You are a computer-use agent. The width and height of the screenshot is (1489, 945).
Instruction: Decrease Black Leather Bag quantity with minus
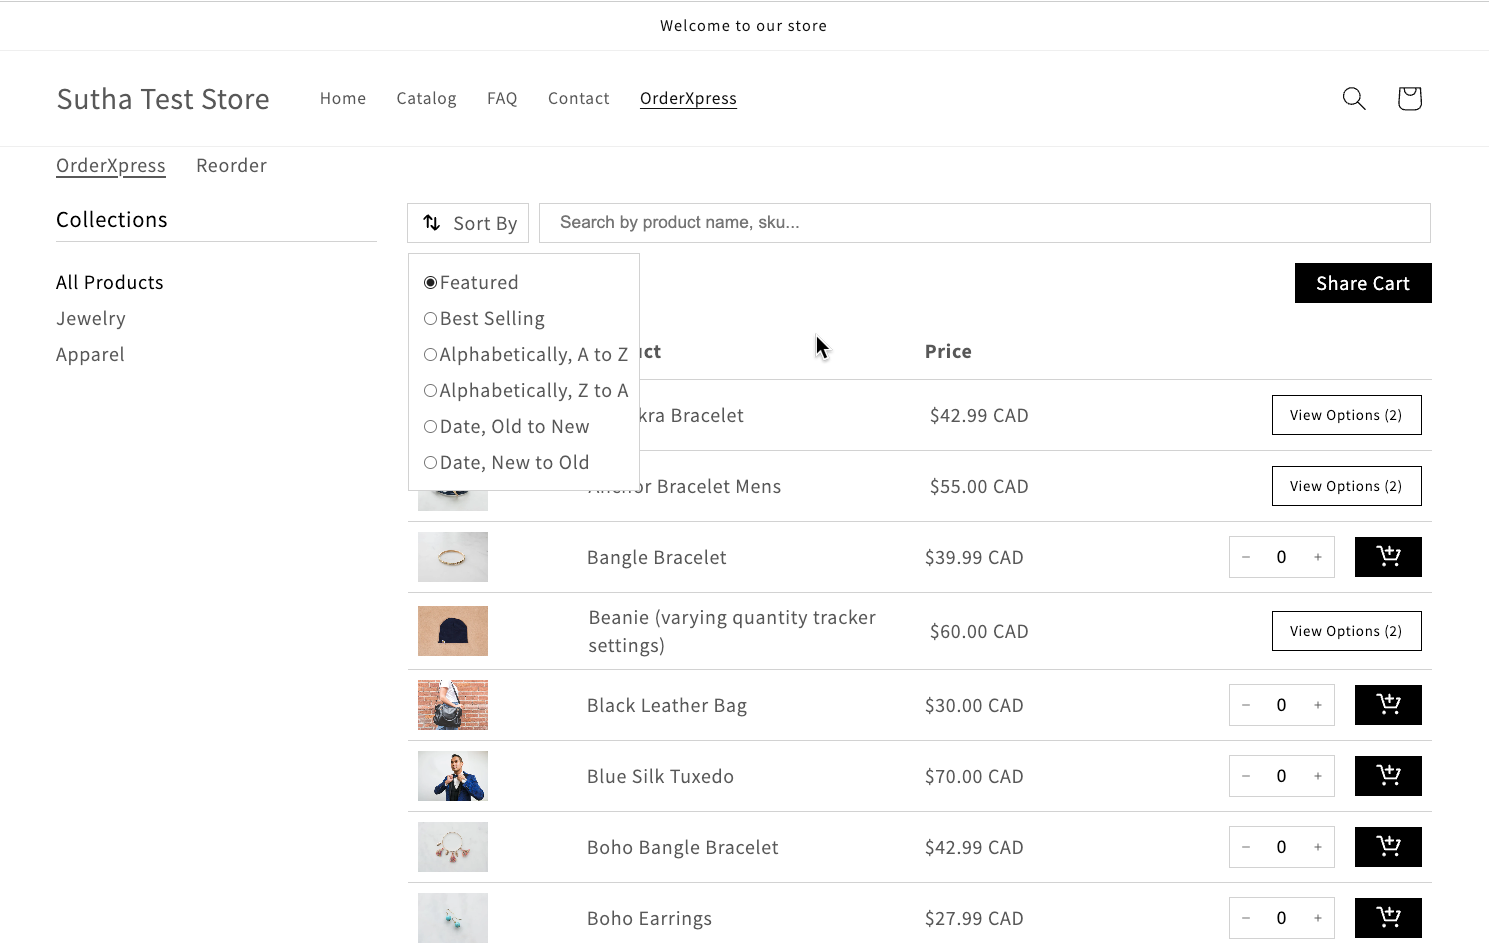[x=1246, y=705]
